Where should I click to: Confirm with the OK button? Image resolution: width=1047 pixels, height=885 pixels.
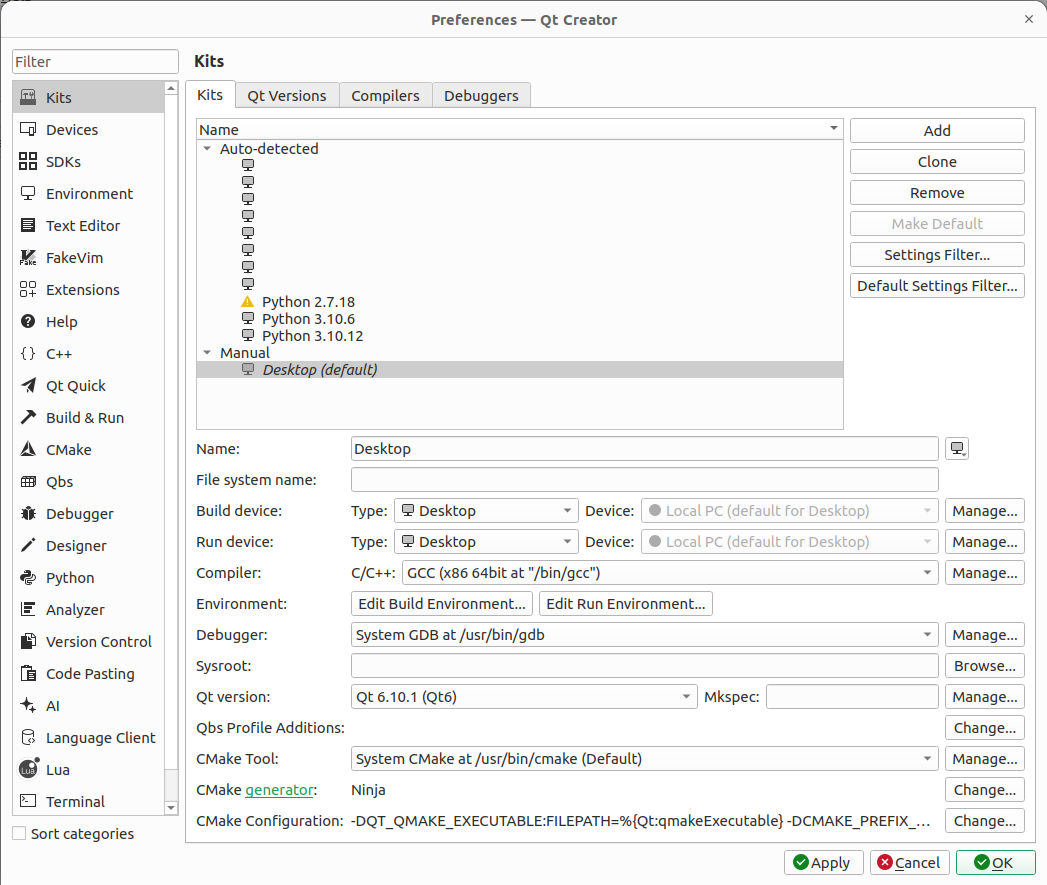click(996, 863)
